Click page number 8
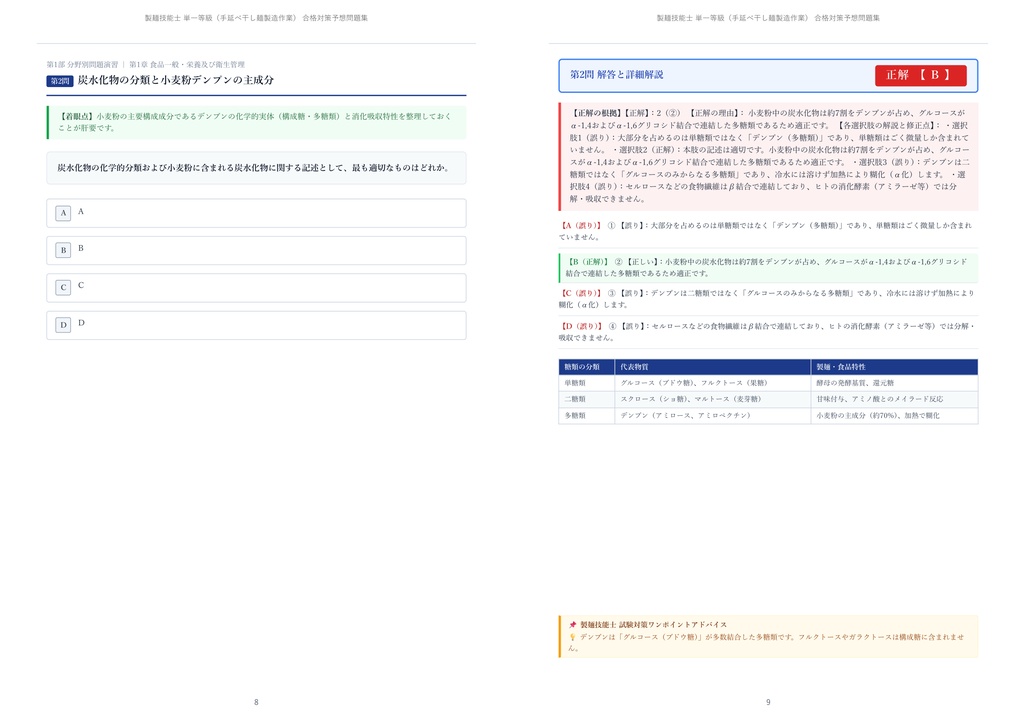This screenshot has width=1024, height=724. (256, 702)
